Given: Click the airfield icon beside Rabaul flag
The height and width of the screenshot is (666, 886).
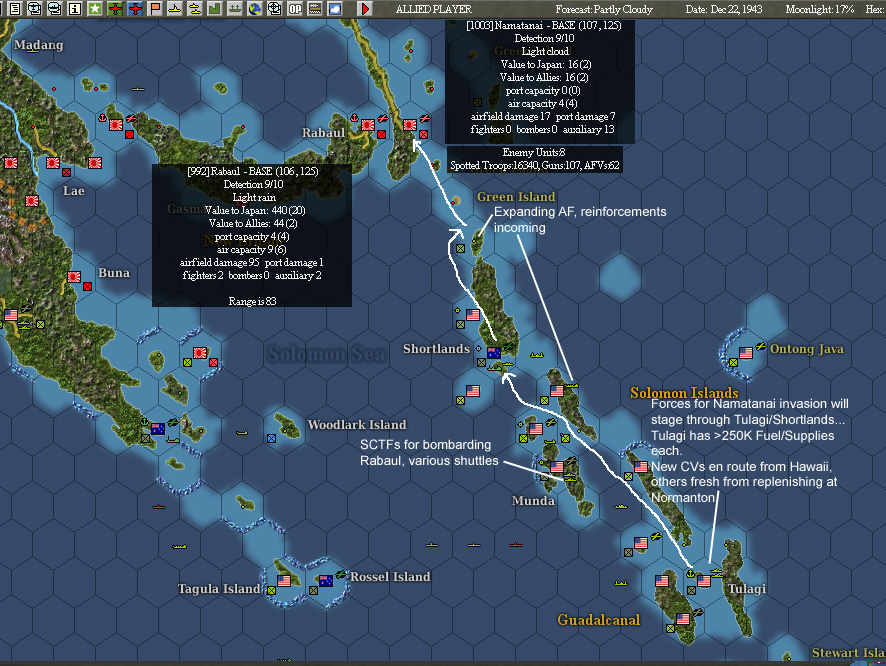Looking at the screenshot, I should 383,118.
